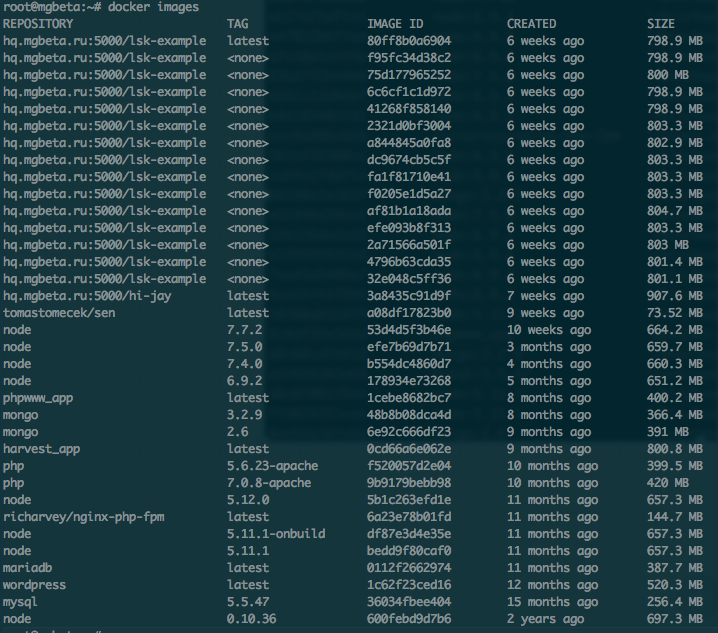The height and width of the screenshot is (633, 718).
Task: Click size value 802.9 MB
Action: click(x=675, y=143)
